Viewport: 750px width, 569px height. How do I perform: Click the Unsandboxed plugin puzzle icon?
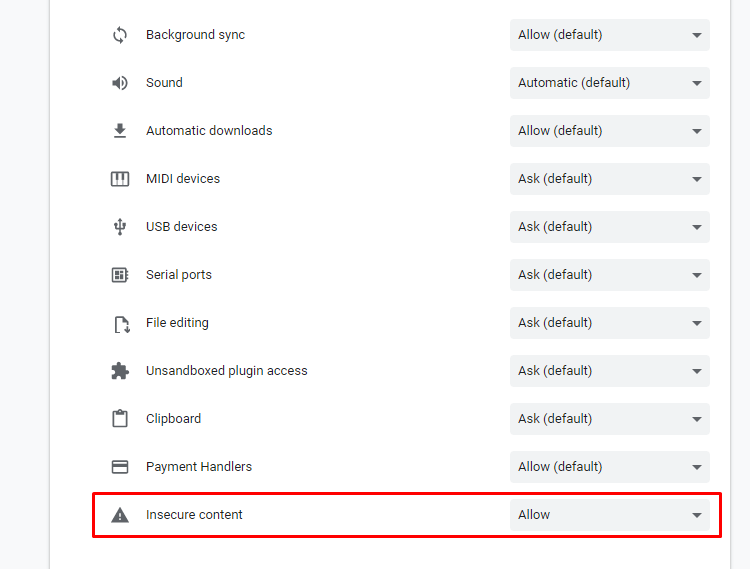pyautogui.click(x=120, y=371)
